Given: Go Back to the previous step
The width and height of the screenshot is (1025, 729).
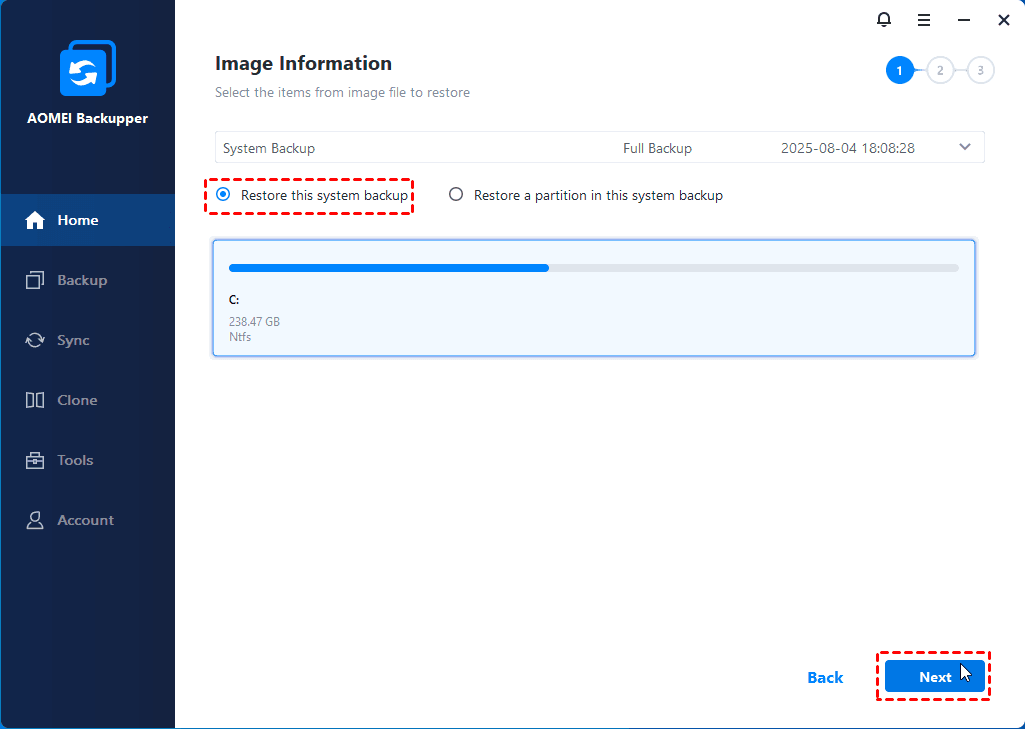Looking at the screenshot, I should 825,677.
